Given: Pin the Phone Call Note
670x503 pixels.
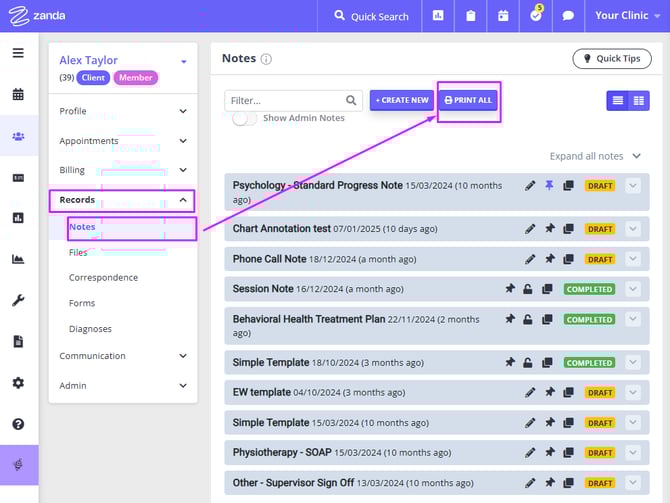Looking at the screenshot, I should (547, 259).
